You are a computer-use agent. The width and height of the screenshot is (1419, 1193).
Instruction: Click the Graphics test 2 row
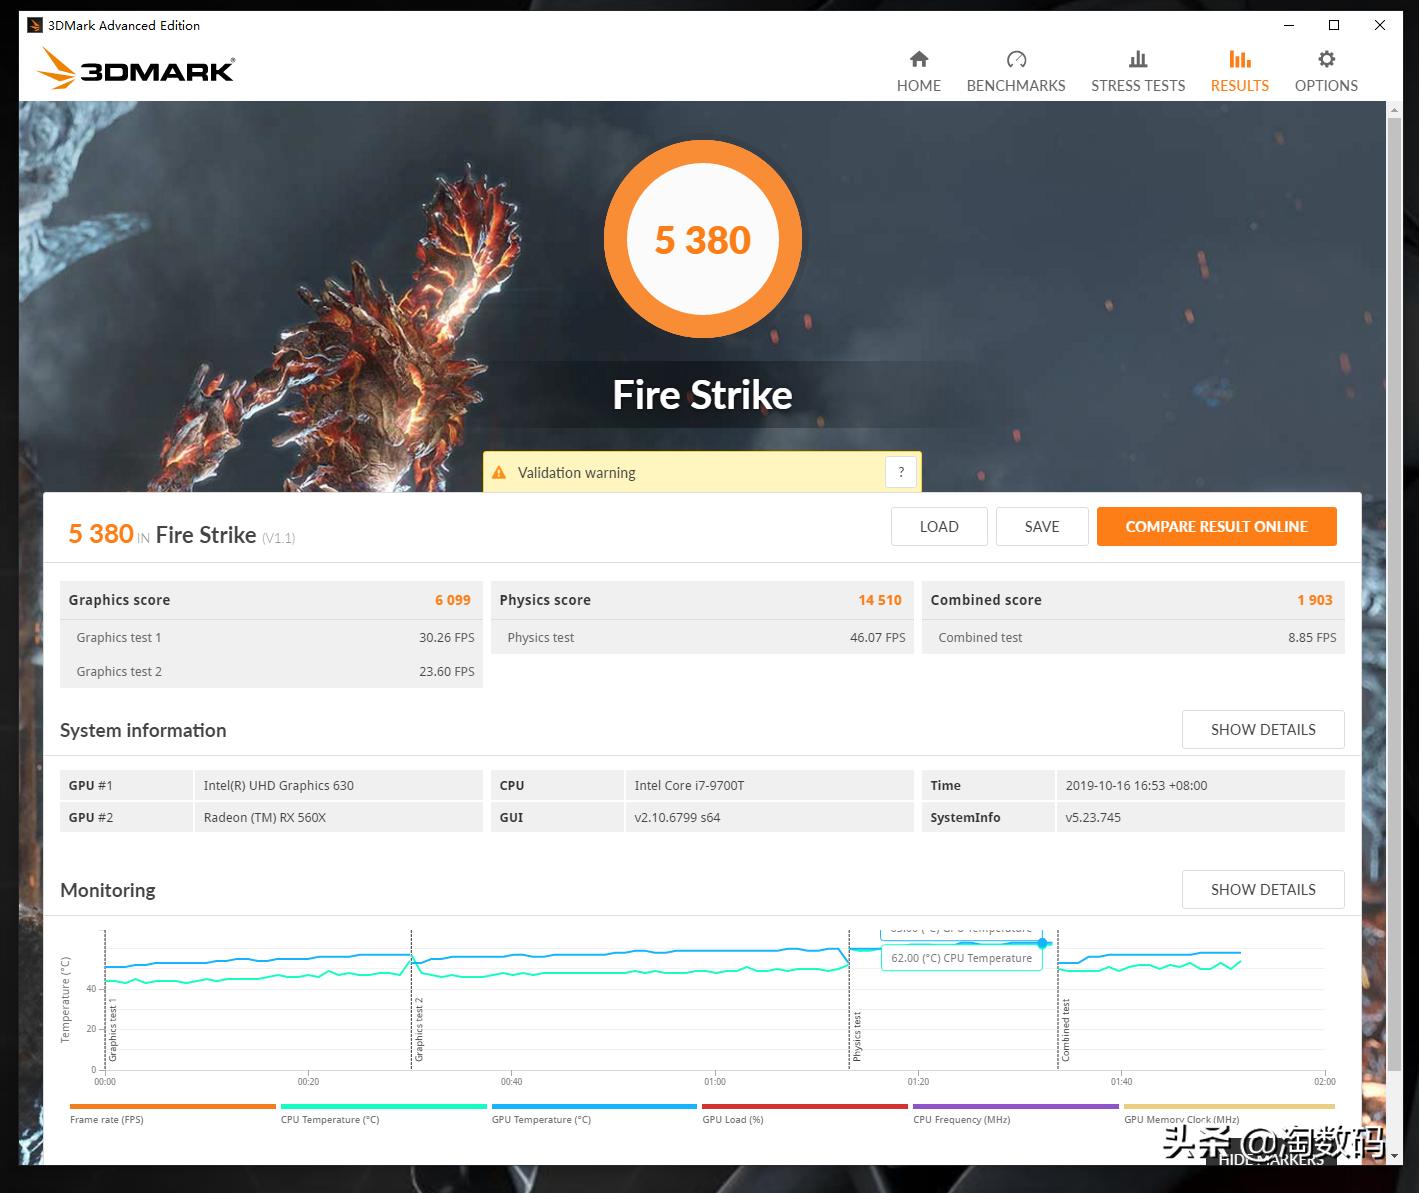pos(272,671)
